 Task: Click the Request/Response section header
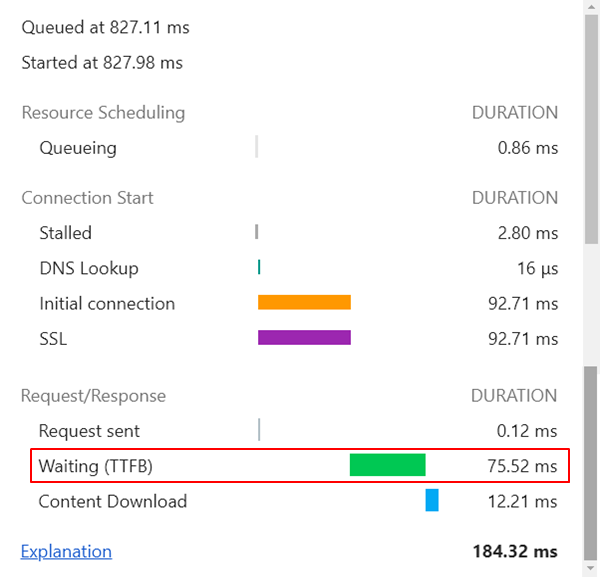pyautogui.click(x=93, y=396)
